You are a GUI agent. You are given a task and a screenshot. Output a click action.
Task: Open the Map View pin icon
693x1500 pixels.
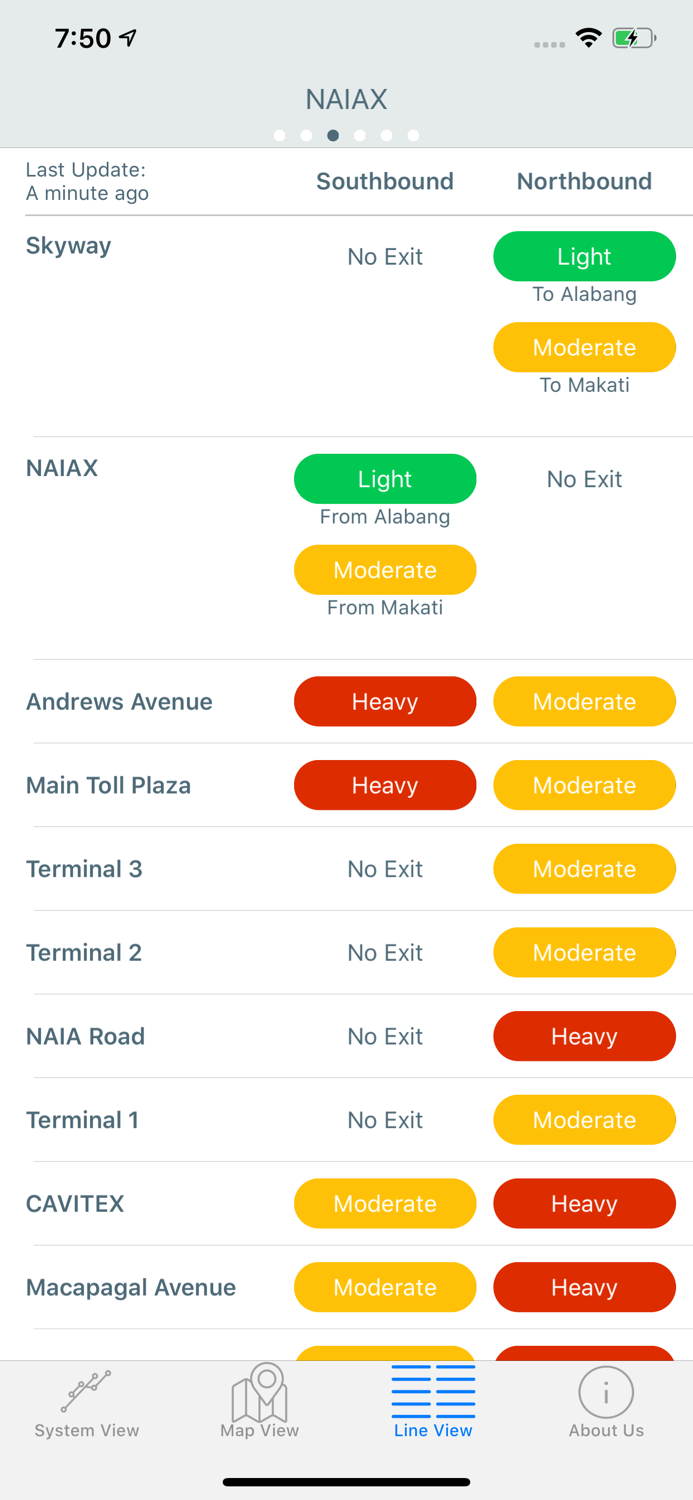pos(260,1392)
